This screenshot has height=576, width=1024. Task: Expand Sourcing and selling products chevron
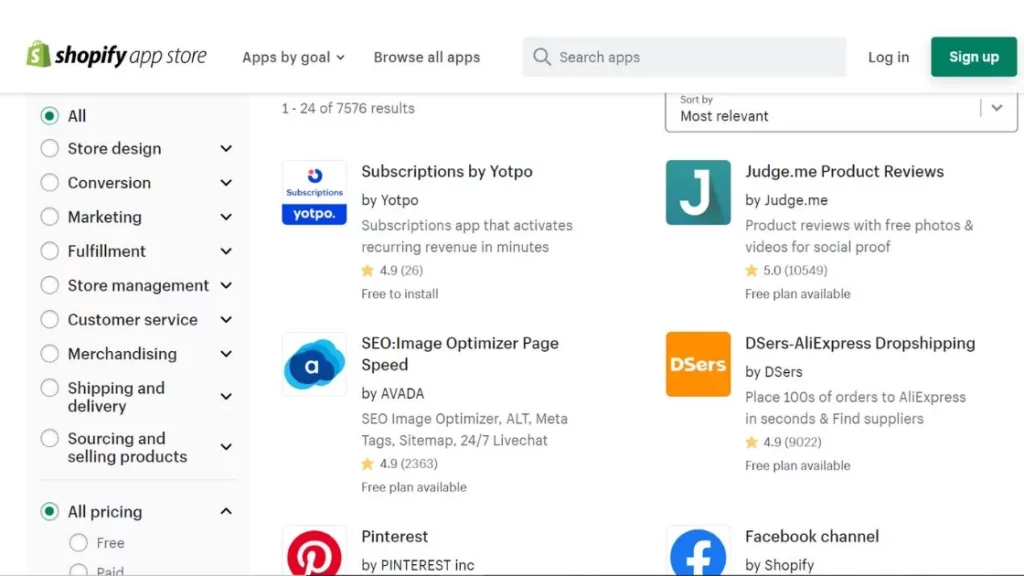(226, 447)
